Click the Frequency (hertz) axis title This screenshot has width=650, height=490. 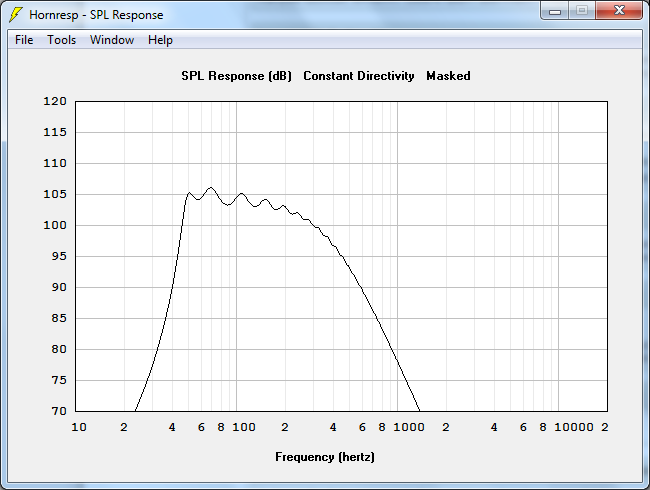pos(325,457)
